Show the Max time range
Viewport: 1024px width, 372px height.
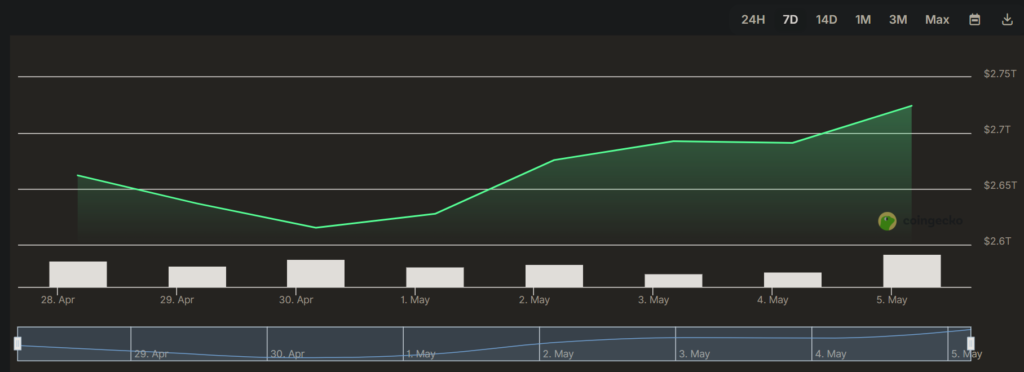pyautogui.click(x=937, y=20)
